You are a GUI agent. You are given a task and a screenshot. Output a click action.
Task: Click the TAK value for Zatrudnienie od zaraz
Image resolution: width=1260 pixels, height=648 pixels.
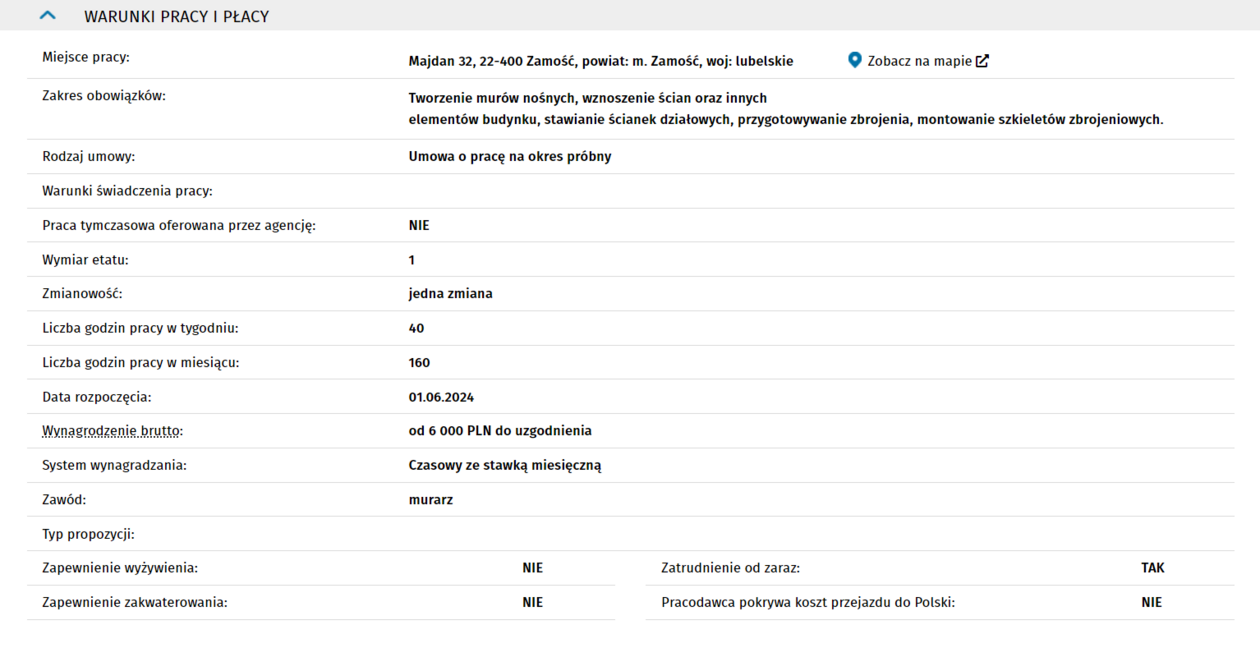pos(1152,568)
